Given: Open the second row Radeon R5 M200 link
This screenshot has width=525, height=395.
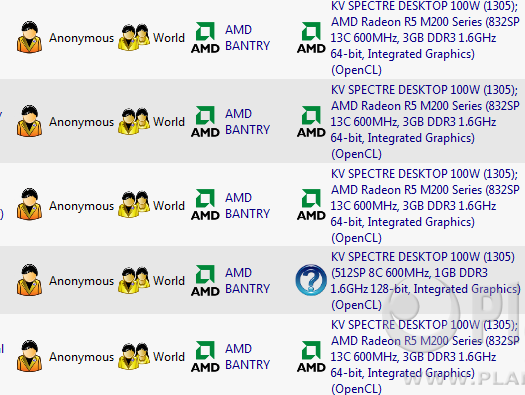Looking at the screenshot, I should tap(425, 122).
